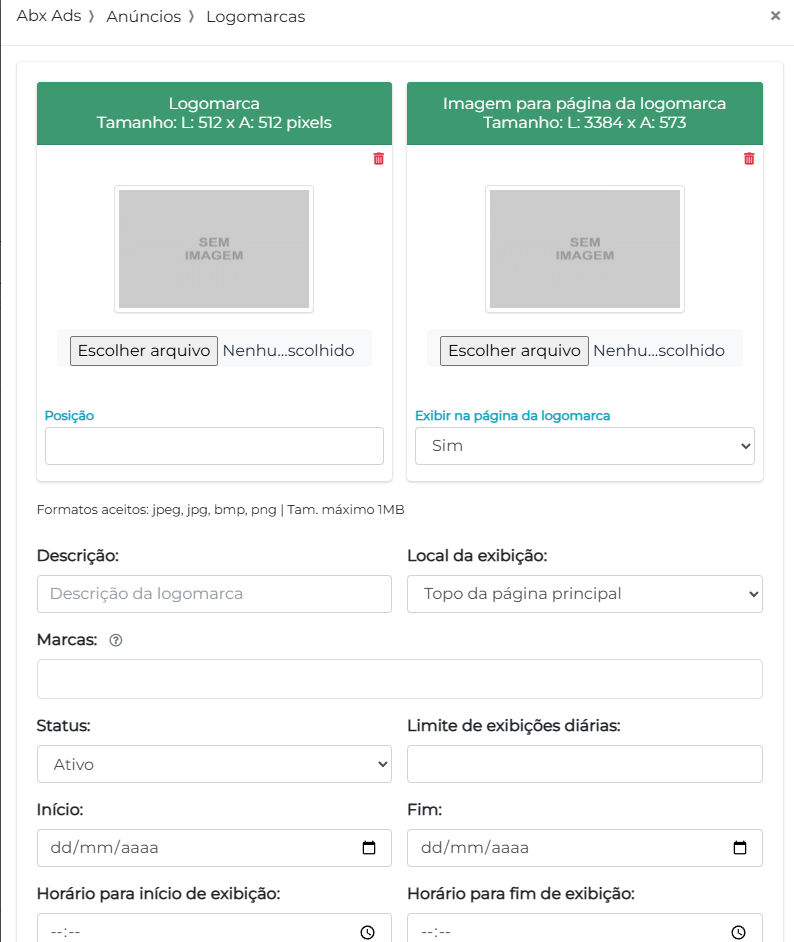Image resolution: width=794 pixels, height=942 pixels.
Task: Click Escolher arquivo for the logomarca page image
Action: click(514, 351)
